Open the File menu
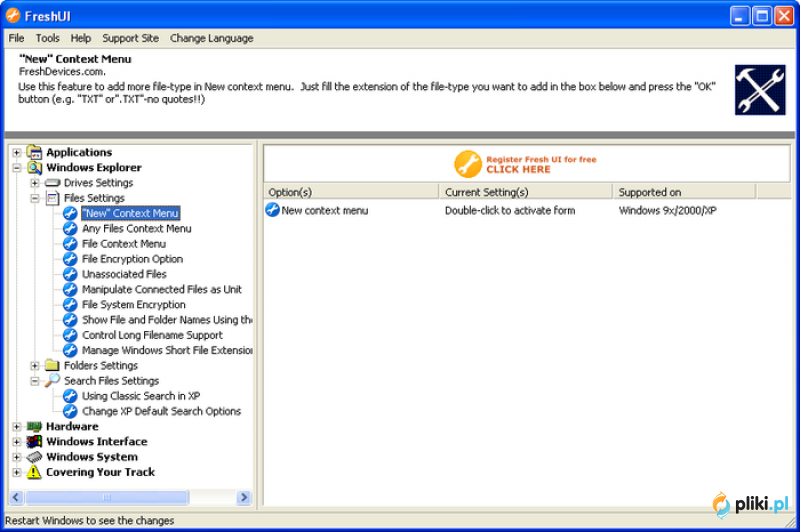This screenshot has width=800, height=532. coord(16,38)
